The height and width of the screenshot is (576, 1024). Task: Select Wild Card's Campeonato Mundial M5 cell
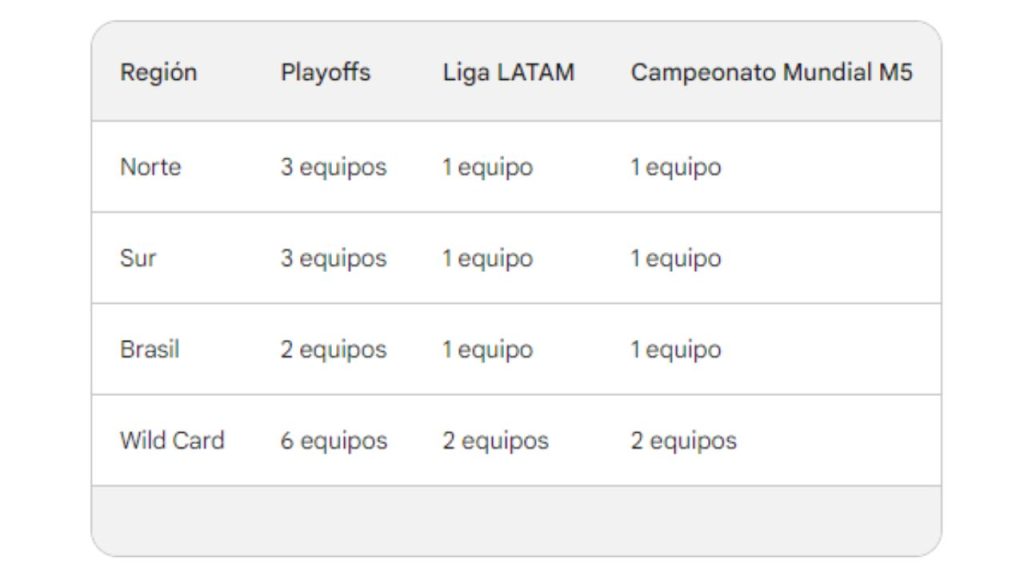(x=684, y=441)
